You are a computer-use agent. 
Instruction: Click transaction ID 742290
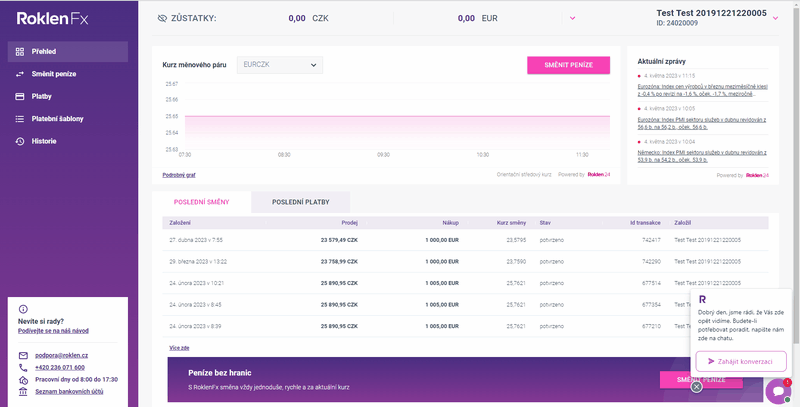pyautogui.click(x=651, y=262)
